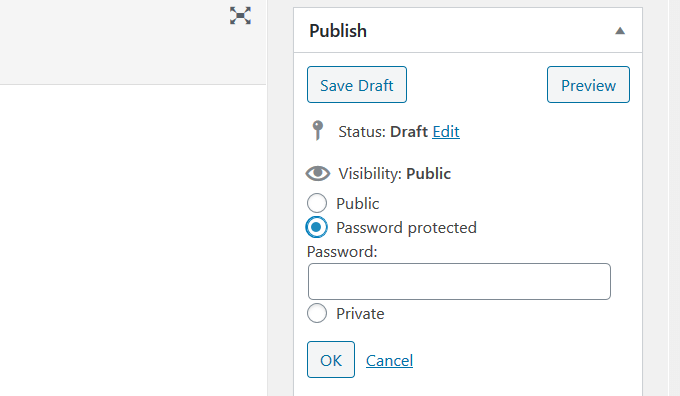
Task: Cancel the visibility changes
Action: [389, 360]
